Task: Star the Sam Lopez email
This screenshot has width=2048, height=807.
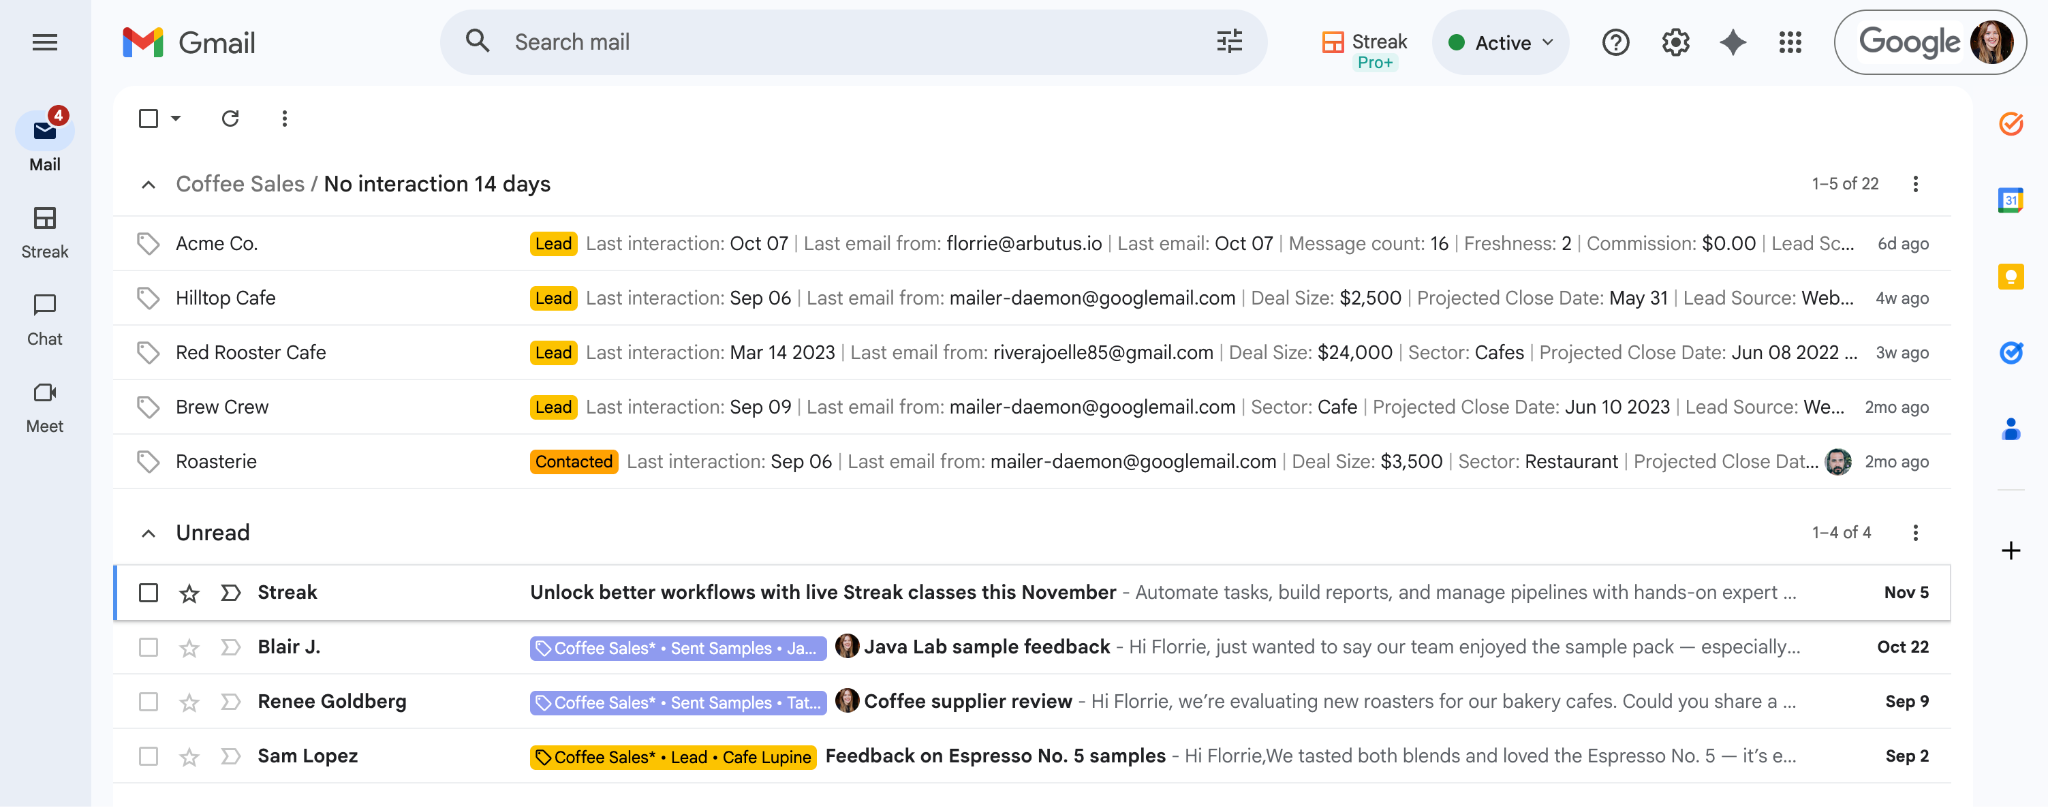Action: point(189,756)
